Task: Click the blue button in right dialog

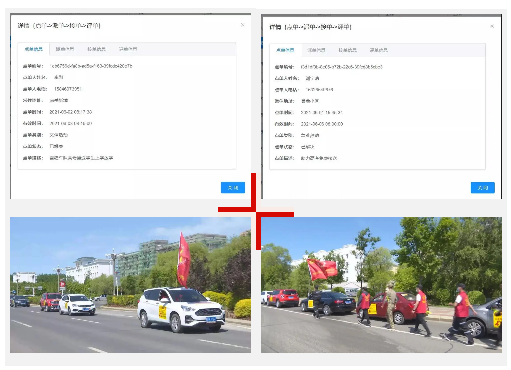Action: pyautogui.click(x=483, y=188)
